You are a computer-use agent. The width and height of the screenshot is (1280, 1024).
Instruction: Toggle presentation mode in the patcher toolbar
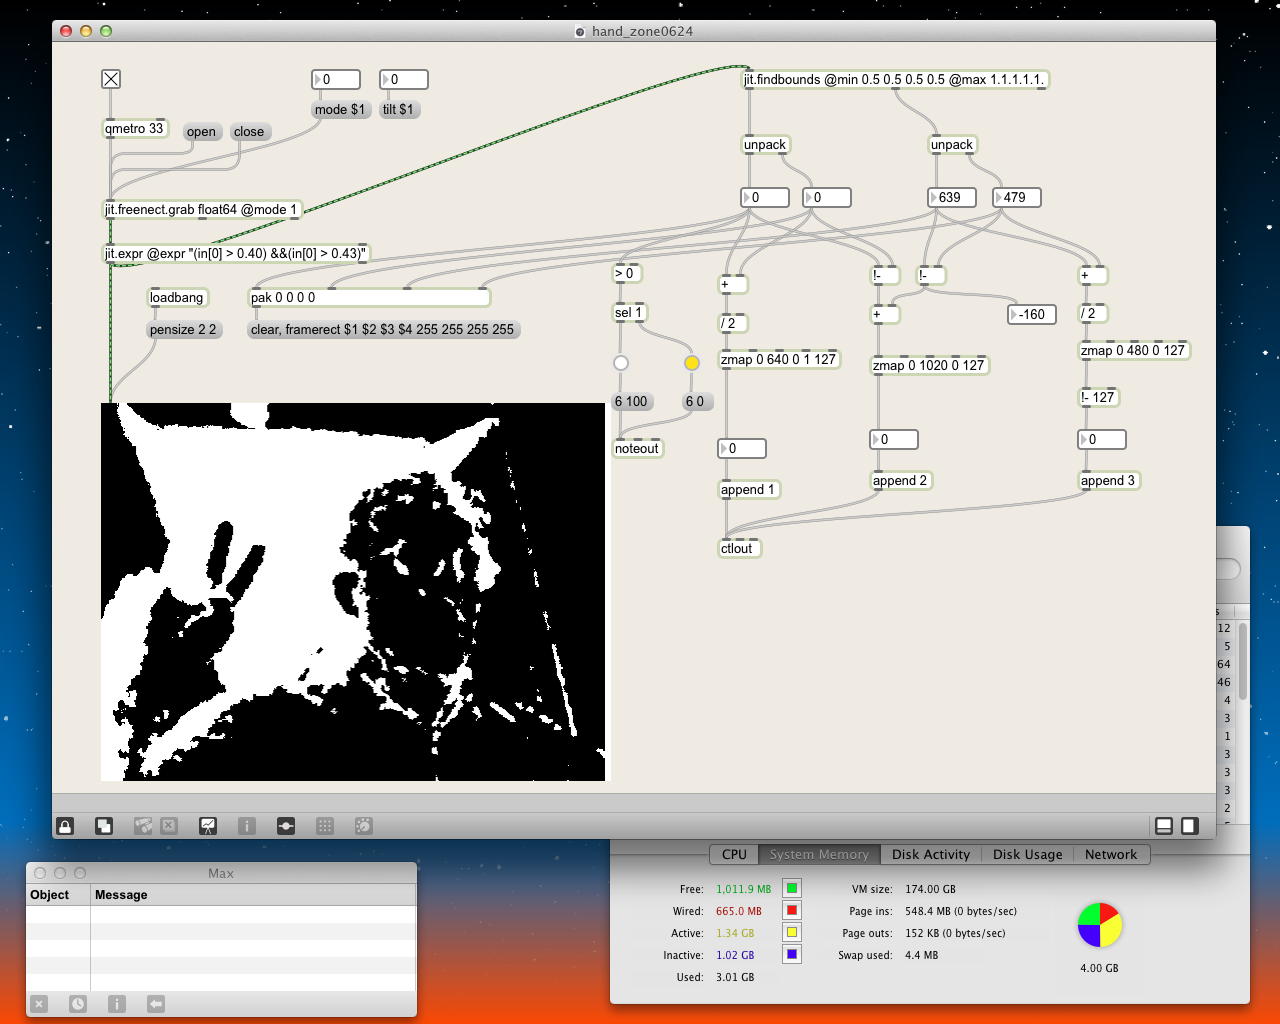pyautogui.click(x=207, y=826)
